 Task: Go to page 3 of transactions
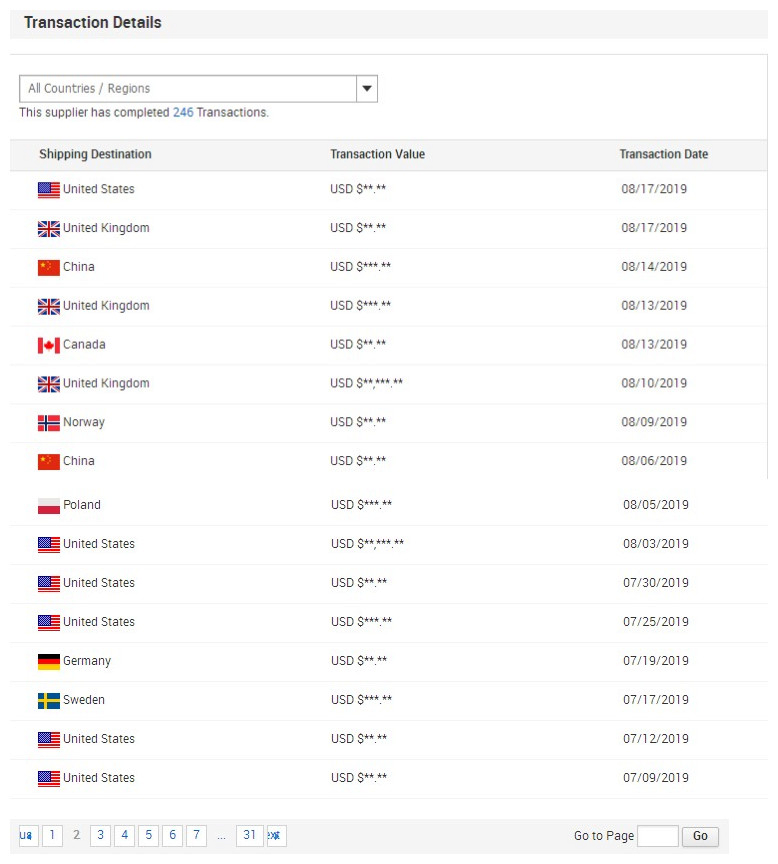tap(100, 835)
